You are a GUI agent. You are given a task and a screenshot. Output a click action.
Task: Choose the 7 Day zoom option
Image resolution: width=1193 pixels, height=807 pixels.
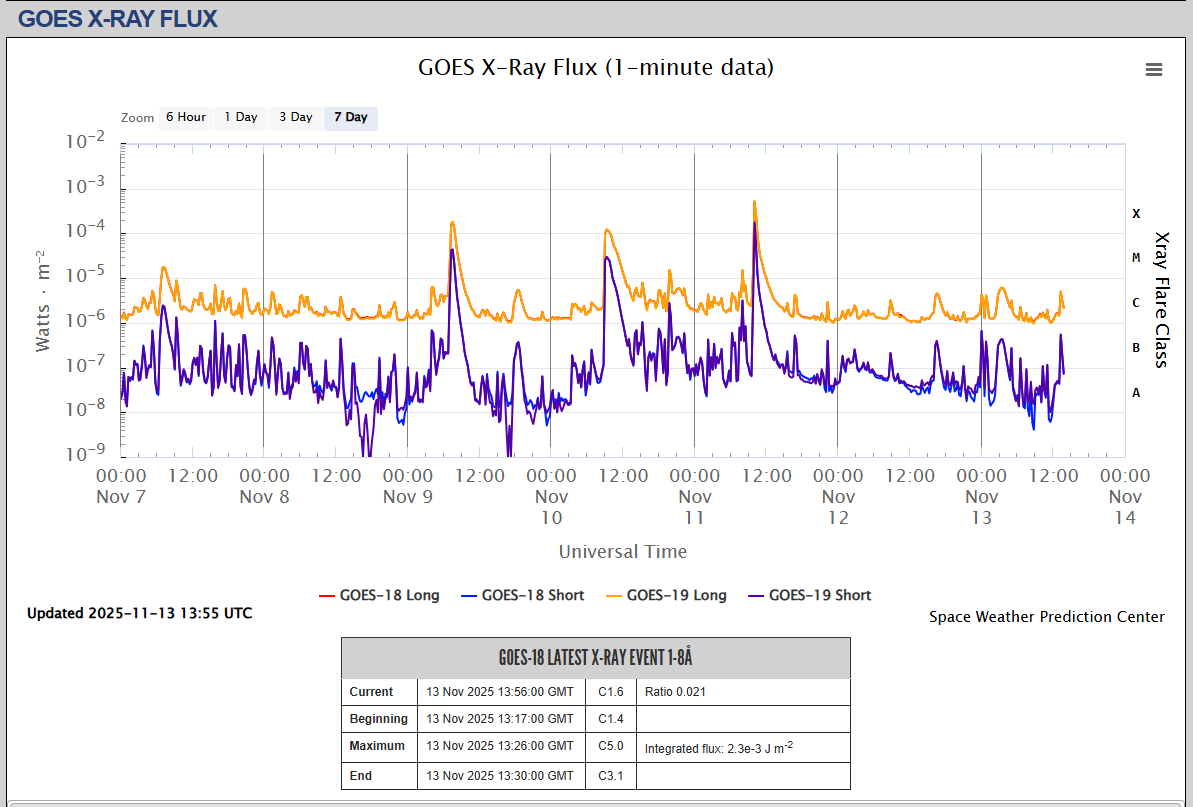tap(350, 118)
